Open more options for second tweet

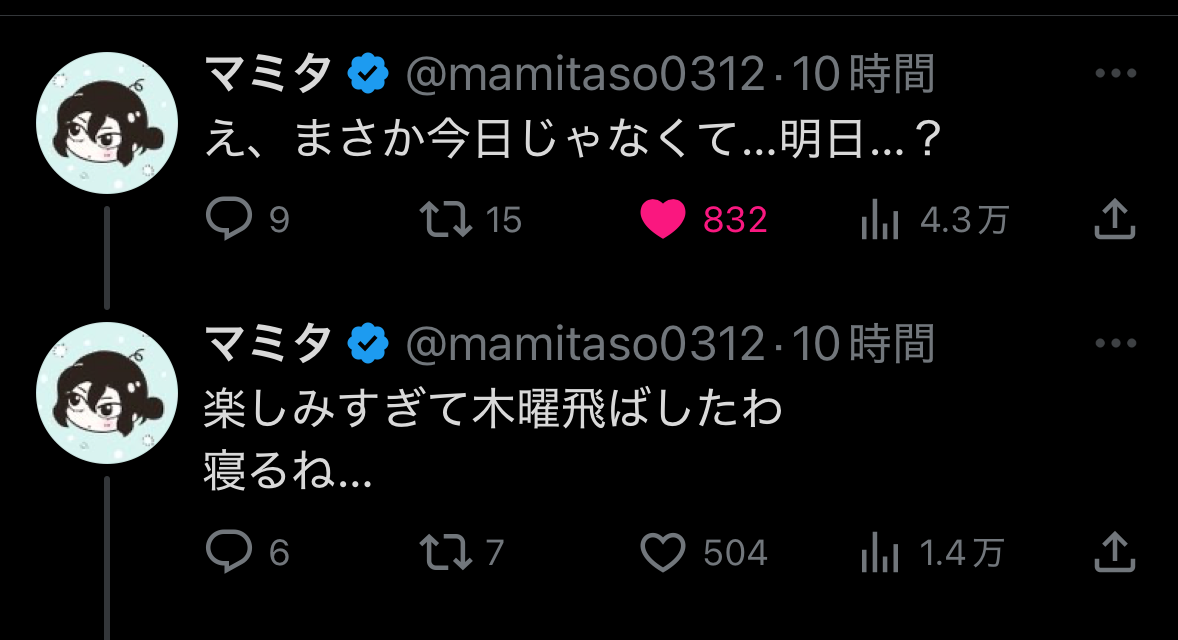[1116, 344]
